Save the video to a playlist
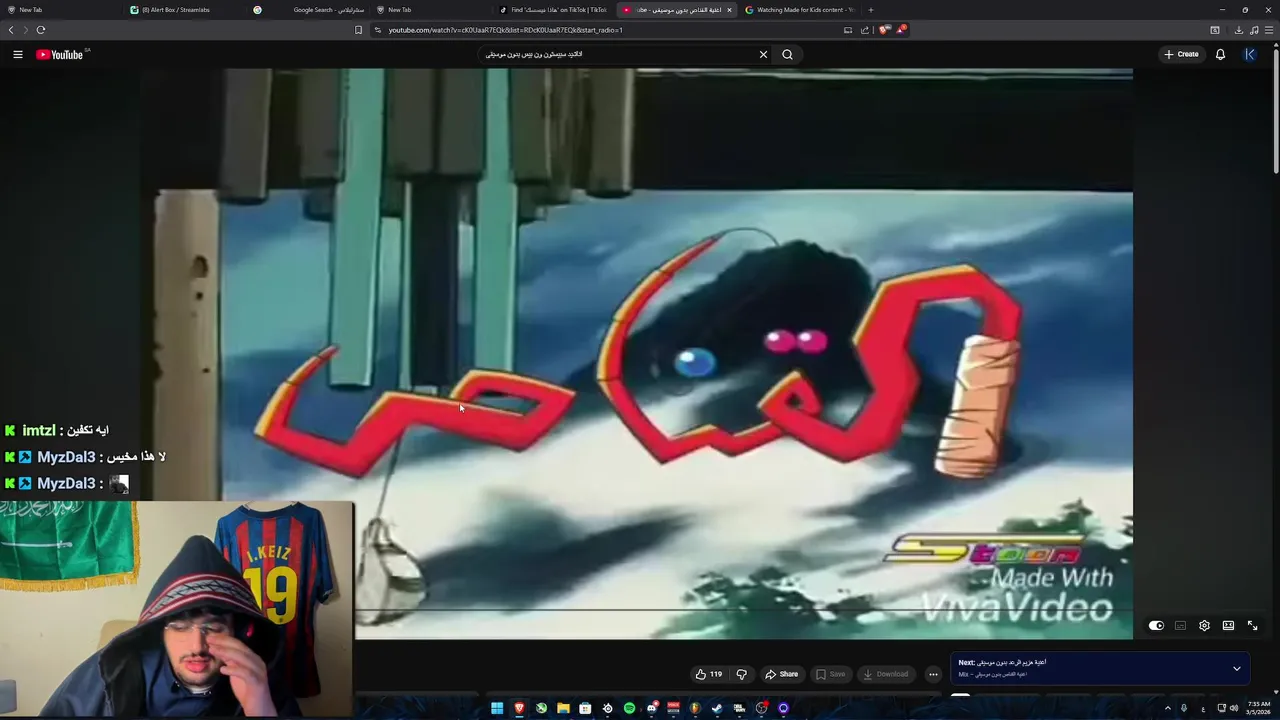Viewport: 1280px width, 720px height. [x=830, y=674]
